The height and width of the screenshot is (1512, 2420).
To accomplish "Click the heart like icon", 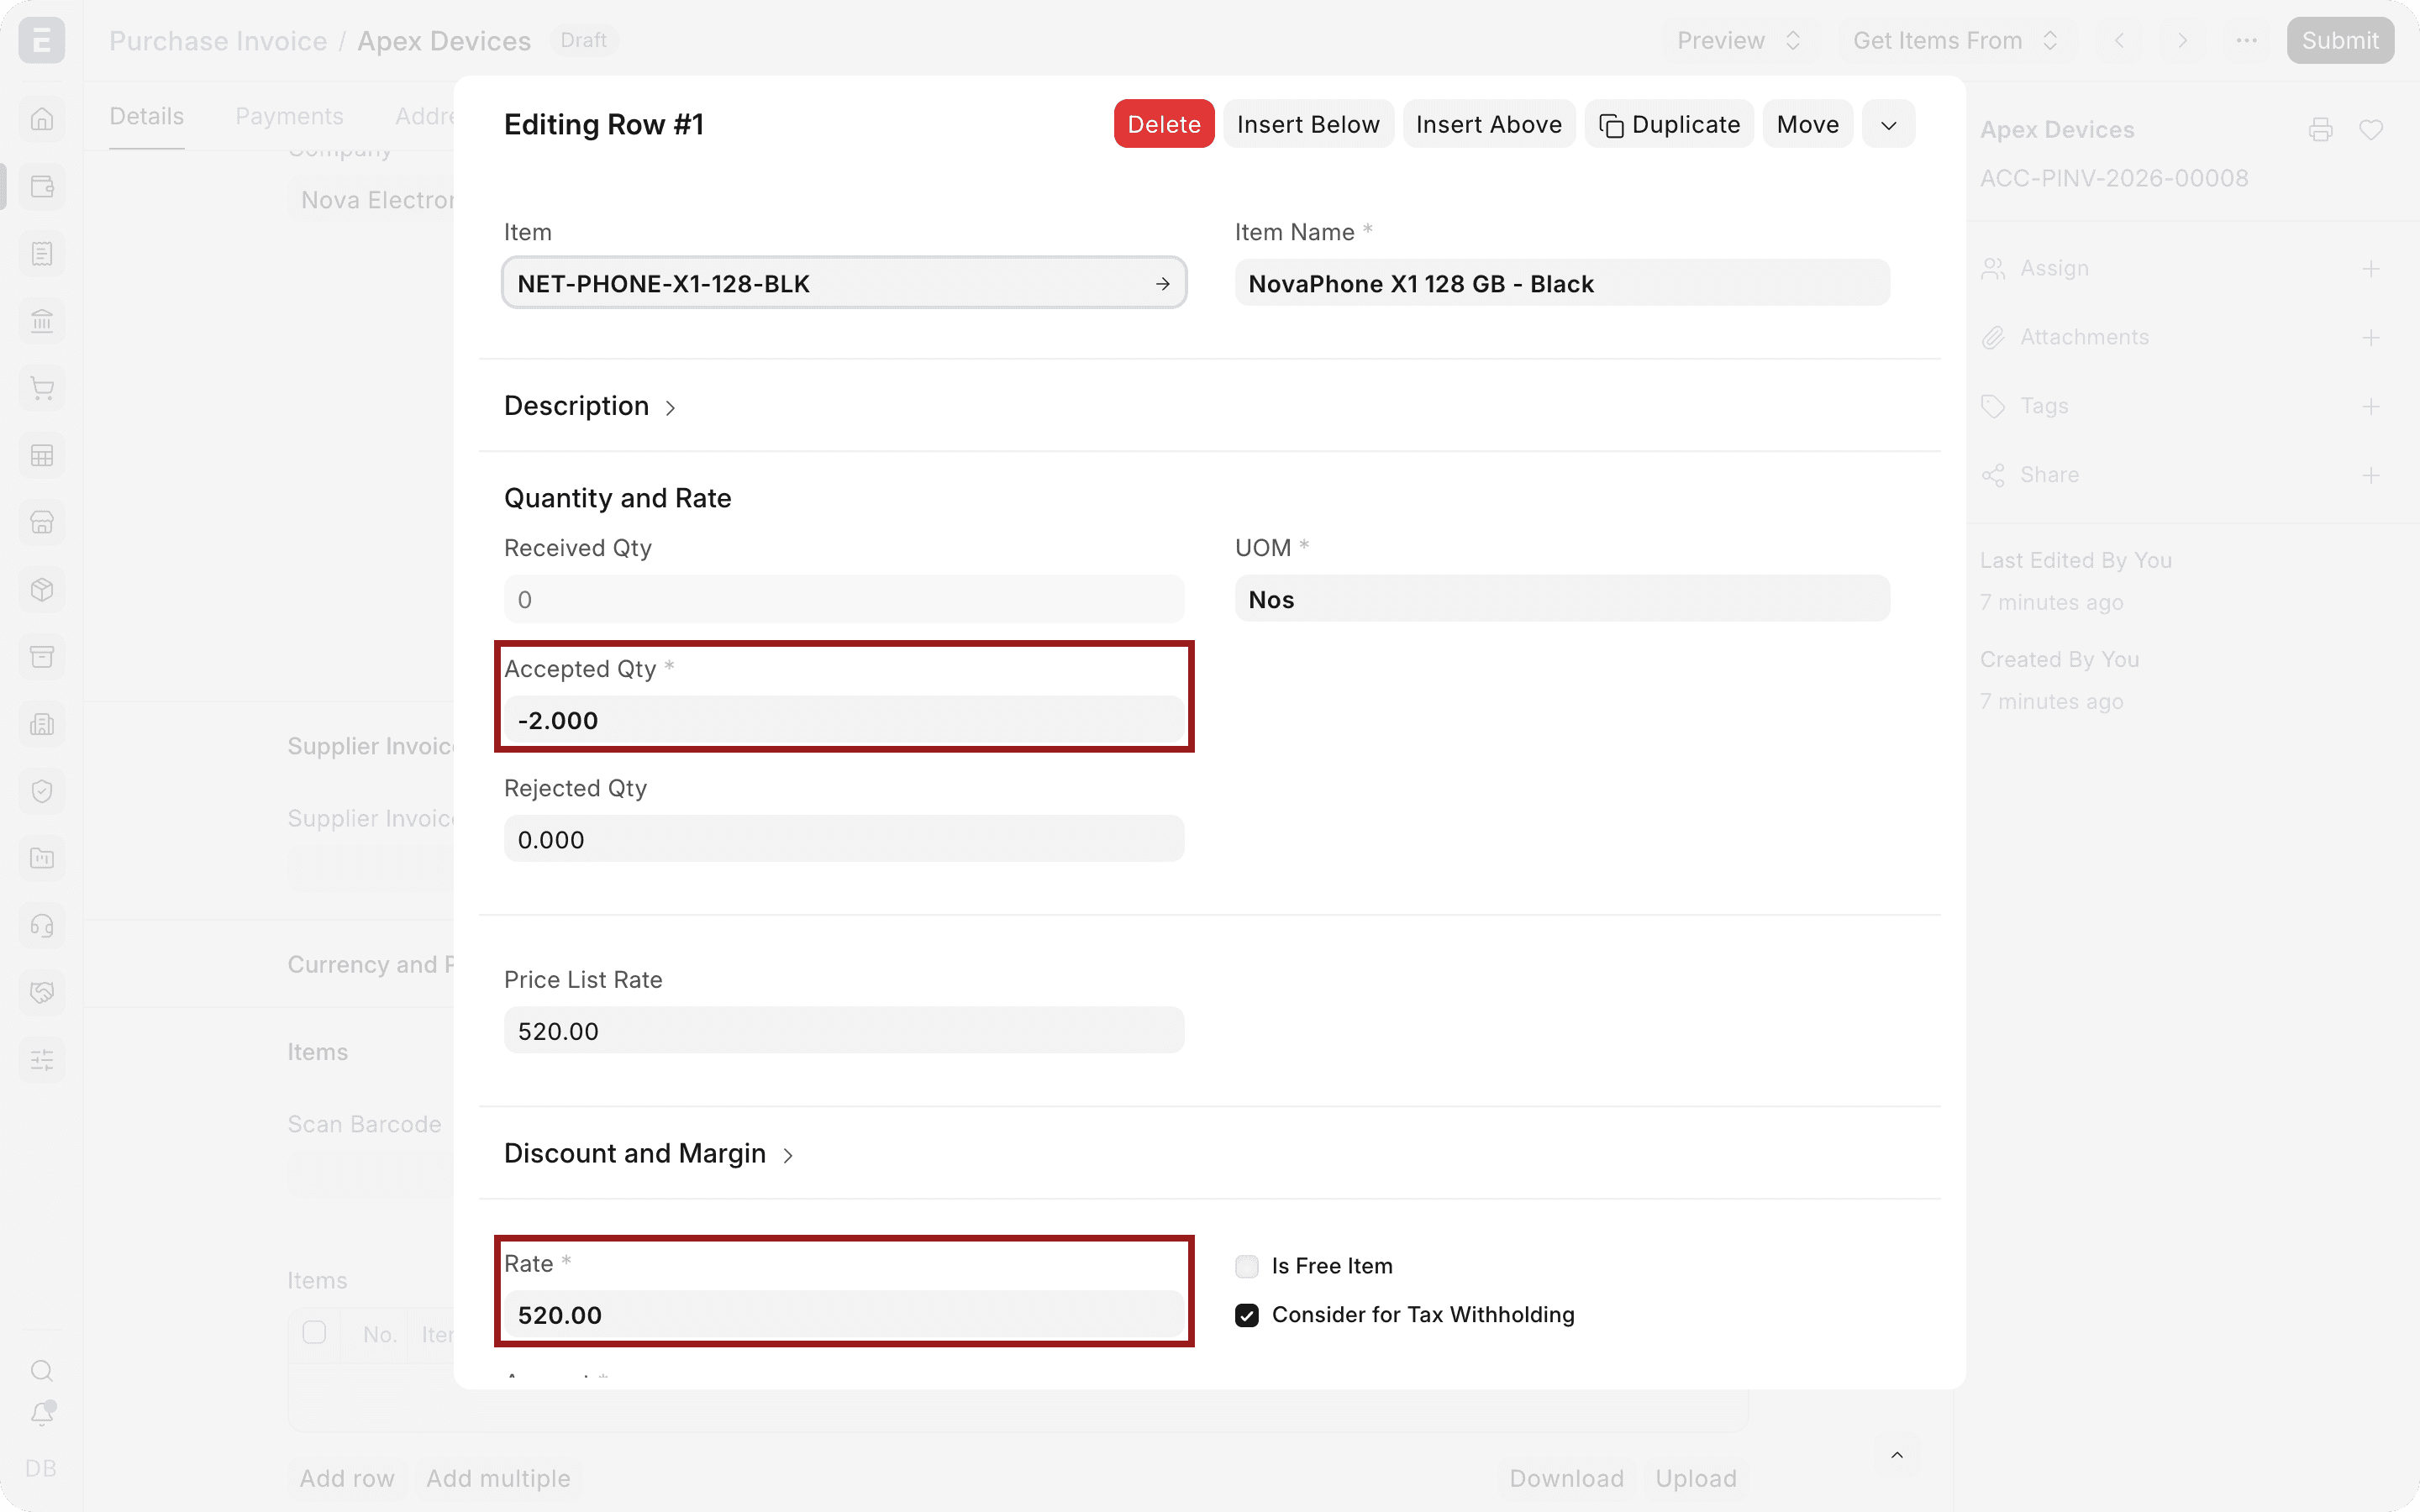I will pos(2371,130).
